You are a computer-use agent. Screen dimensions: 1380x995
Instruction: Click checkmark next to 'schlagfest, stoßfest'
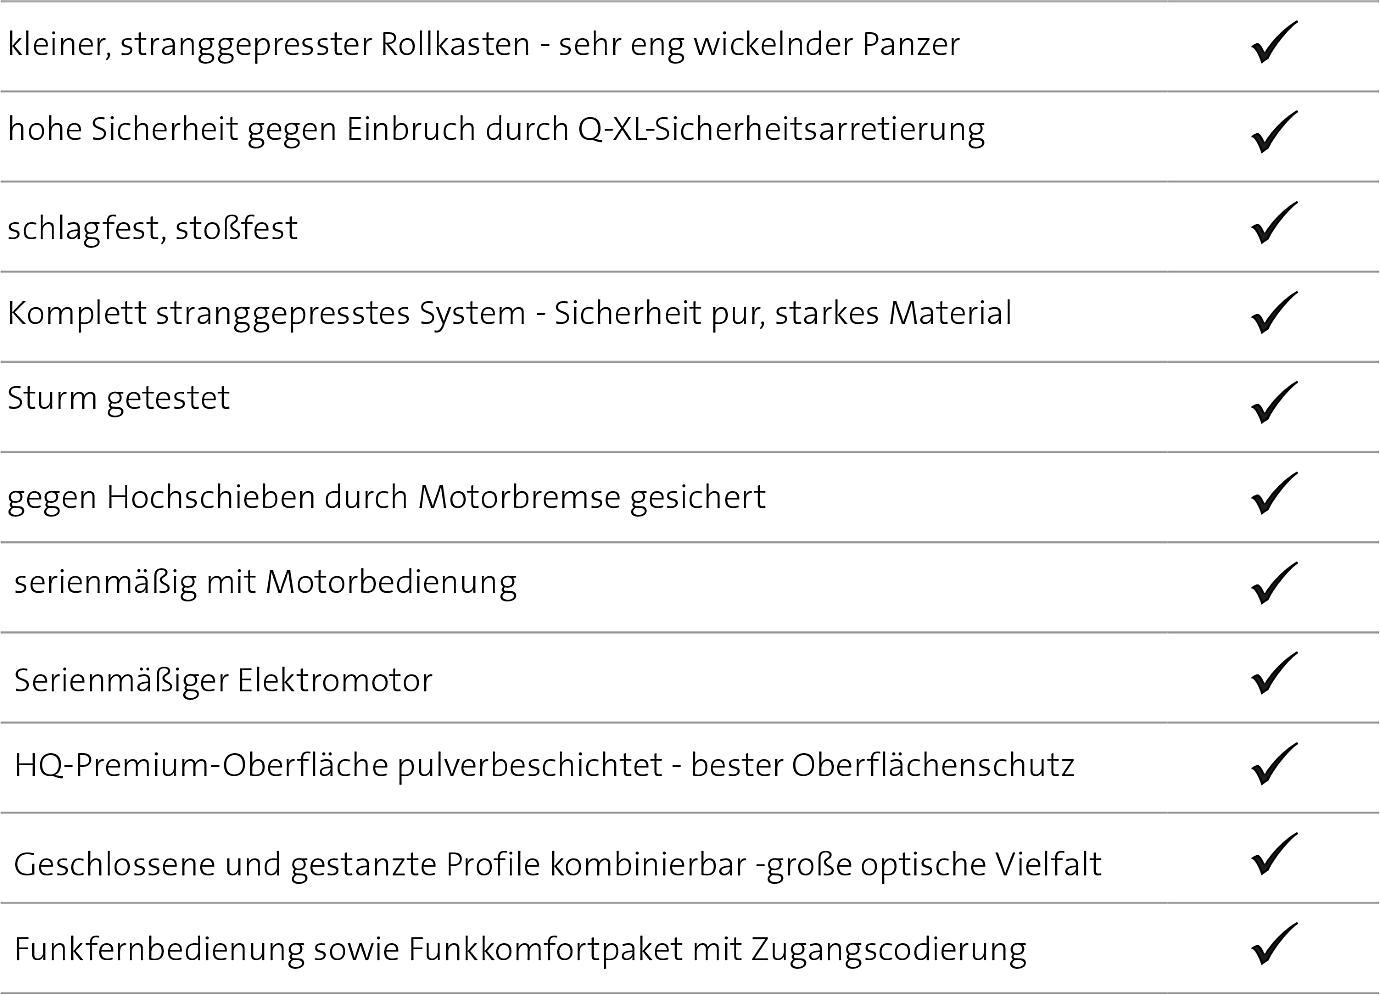click(1274, 222)
